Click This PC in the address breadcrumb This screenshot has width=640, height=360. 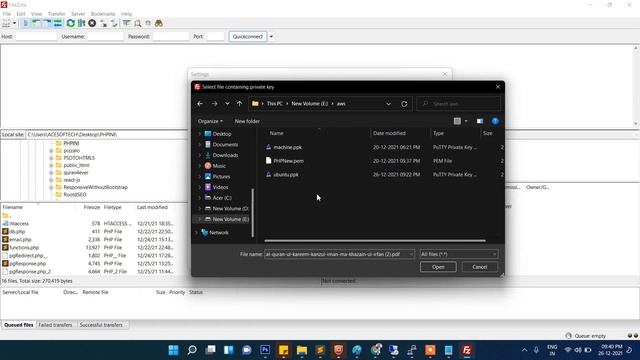(275, 104)
